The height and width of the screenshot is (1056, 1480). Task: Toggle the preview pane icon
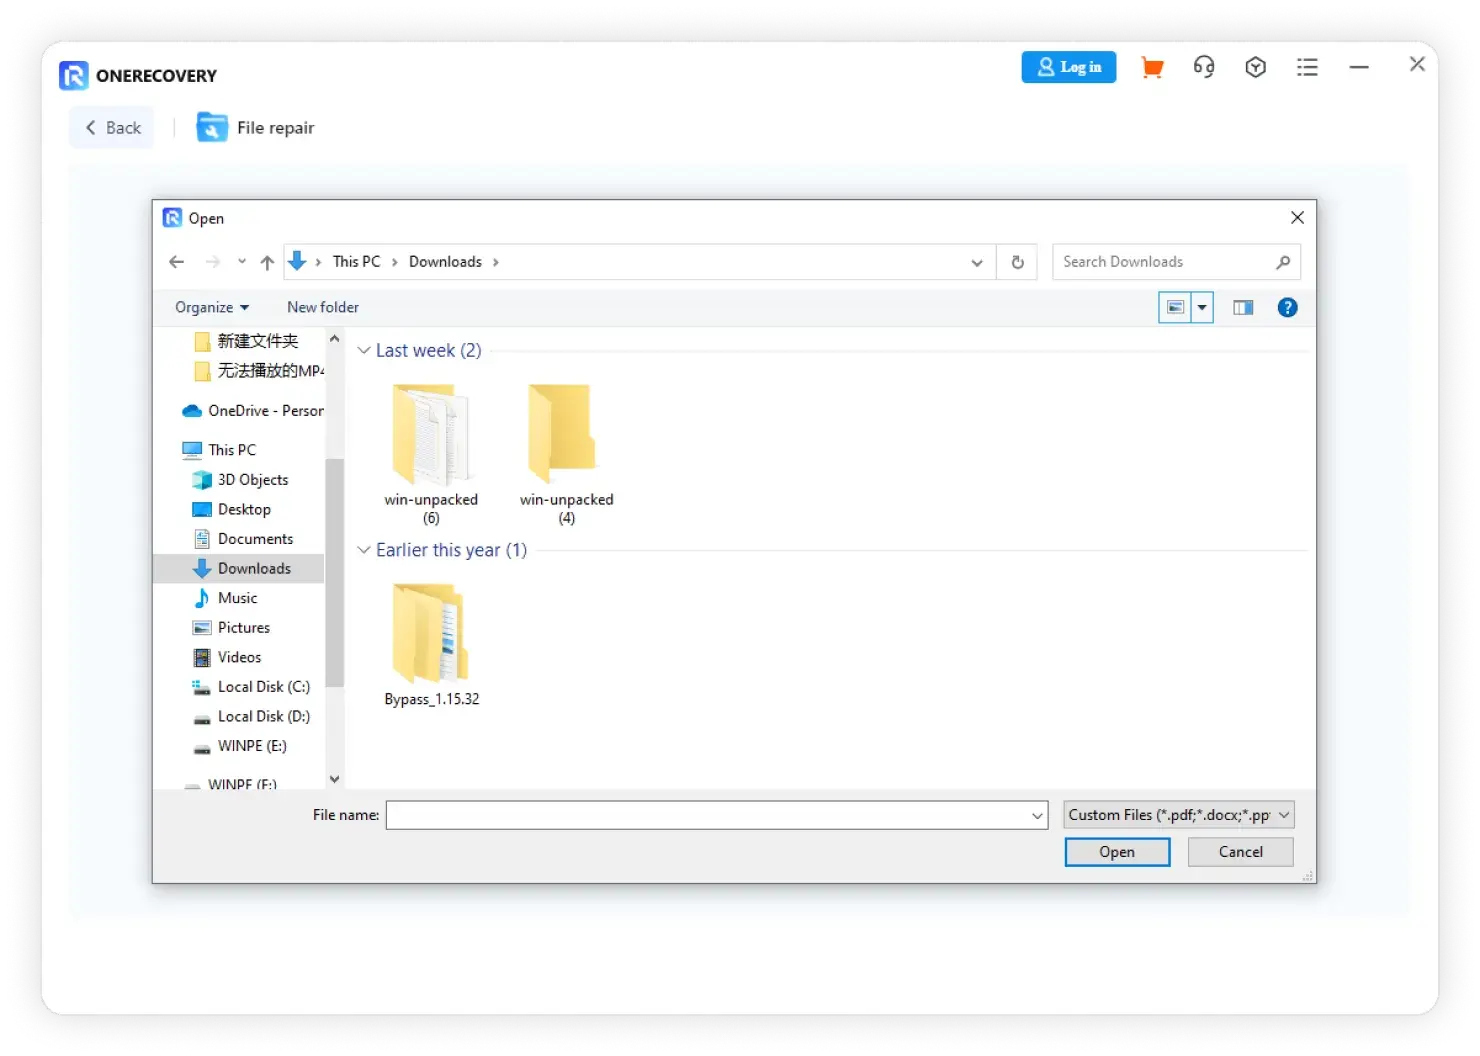(x=1243, y=308)
